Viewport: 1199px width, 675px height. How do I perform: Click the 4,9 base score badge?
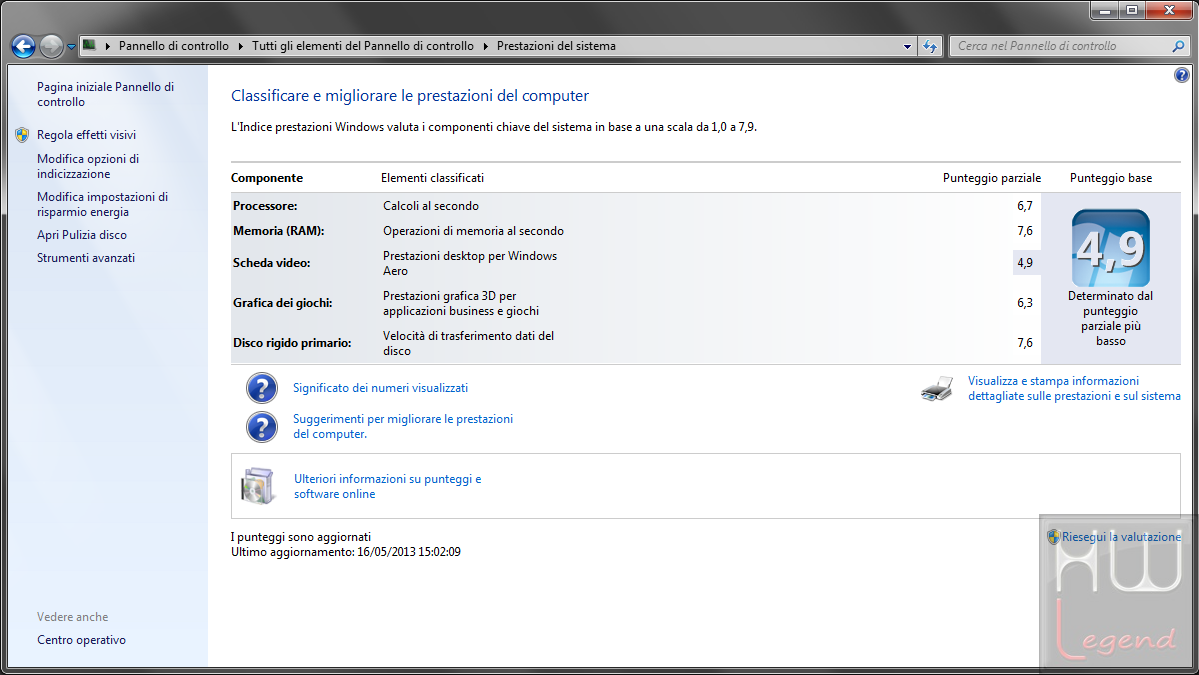click(1110, 248)
